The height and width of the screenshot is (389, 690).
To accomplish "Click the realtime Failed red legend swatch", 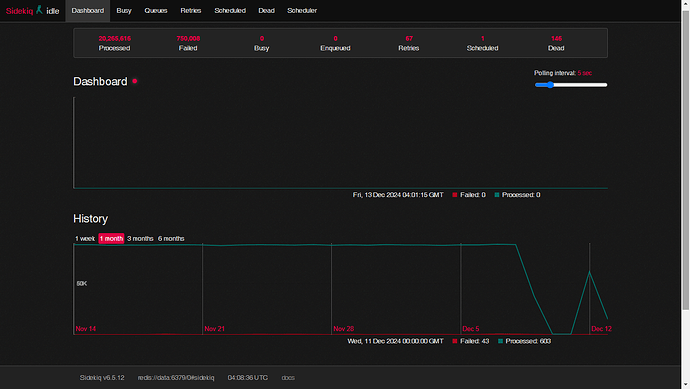I will coord(455,195).
